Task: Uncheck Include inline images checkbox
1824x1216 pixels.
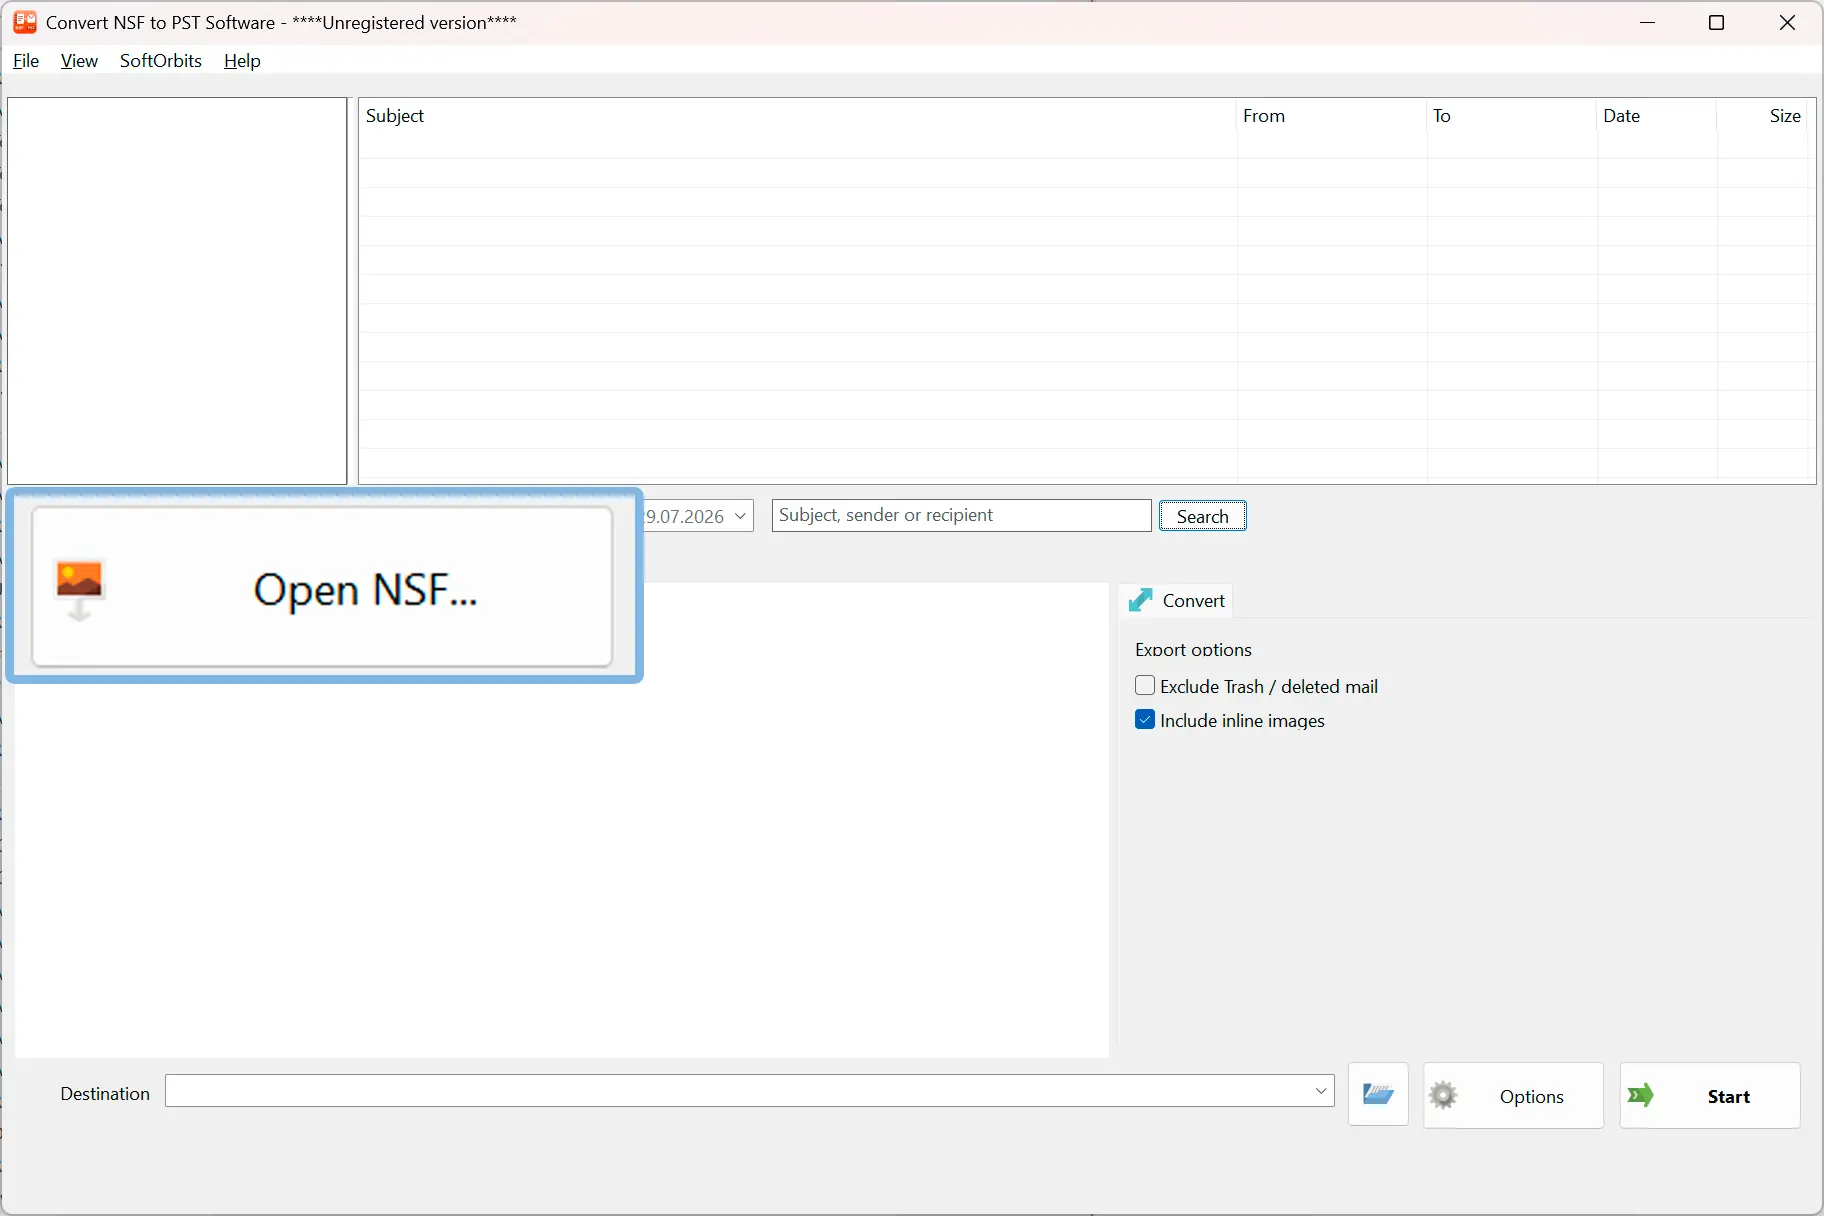Action: click(1145, 720)
